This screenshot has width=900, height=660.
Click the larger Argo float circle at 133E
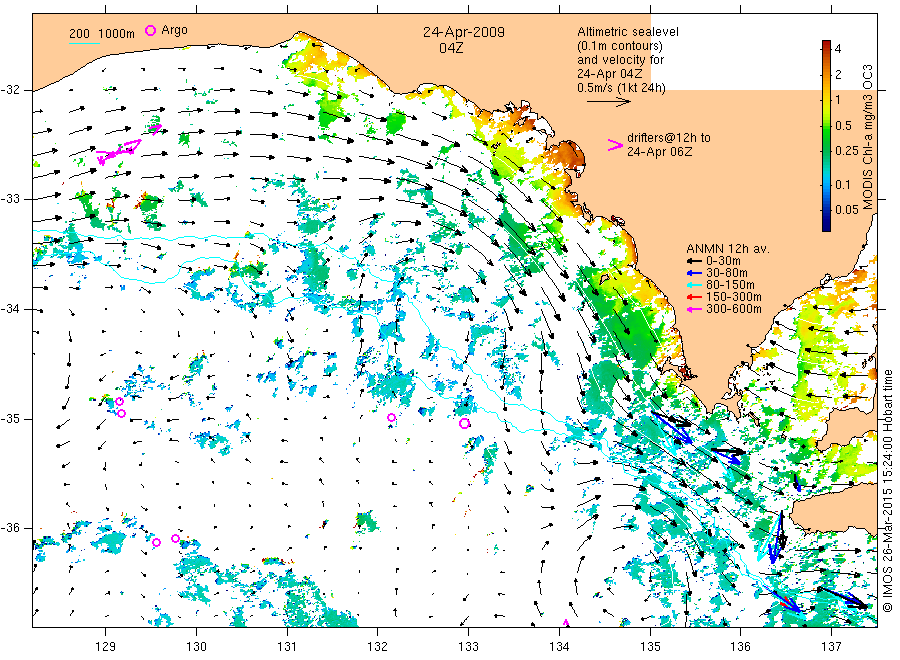(464, 424)
